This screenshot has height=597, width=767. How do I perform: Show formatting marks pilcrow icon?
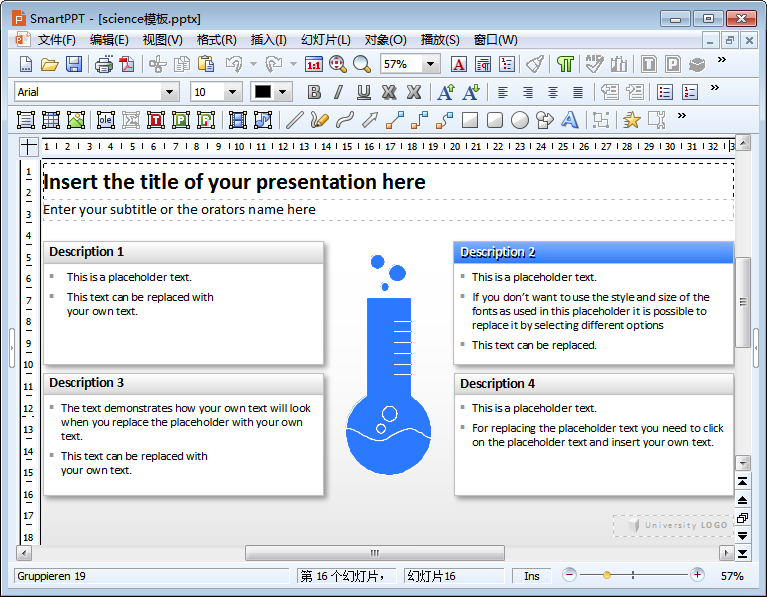pyautogui.click(x=565, y=64)
